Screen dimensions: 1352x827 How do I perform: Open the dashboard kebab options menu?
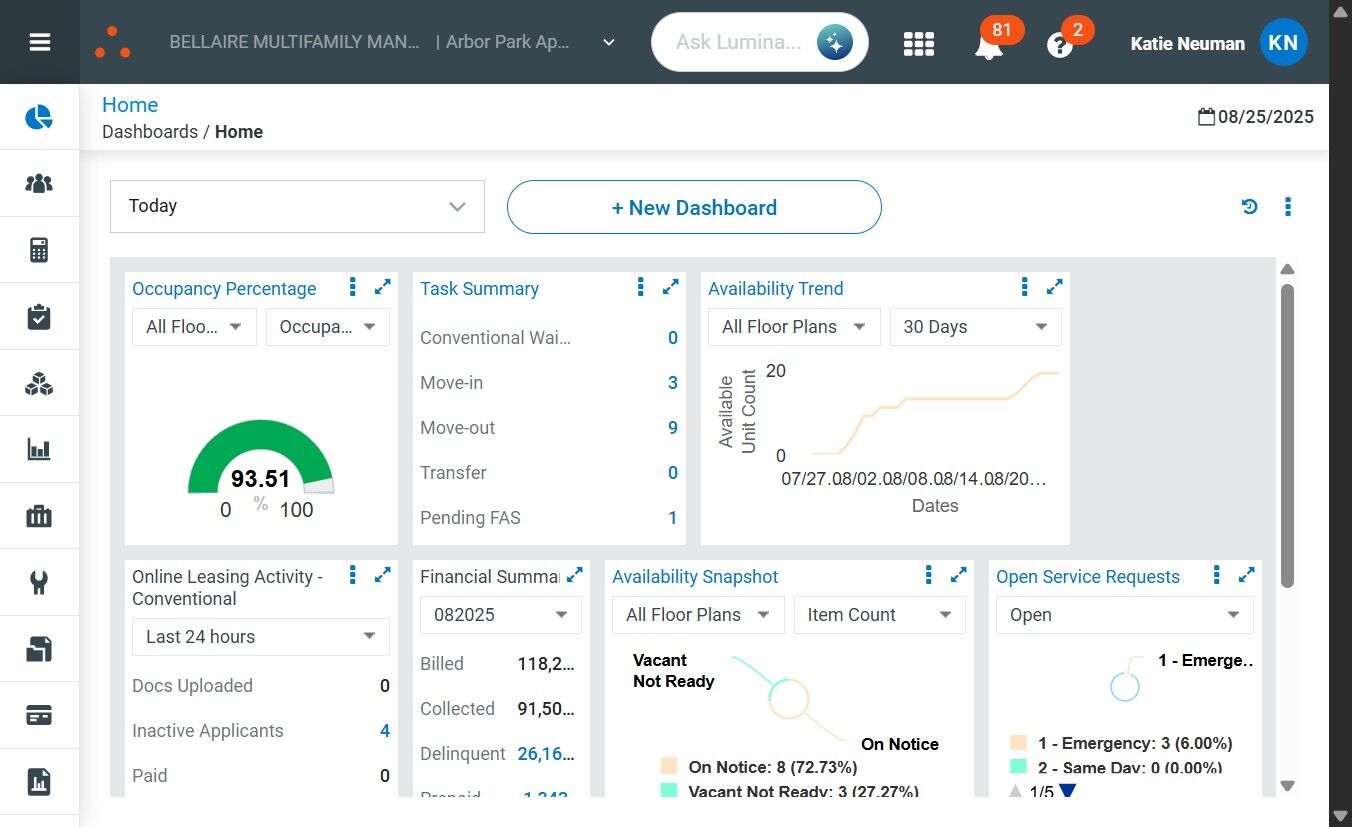(1287, 207)
